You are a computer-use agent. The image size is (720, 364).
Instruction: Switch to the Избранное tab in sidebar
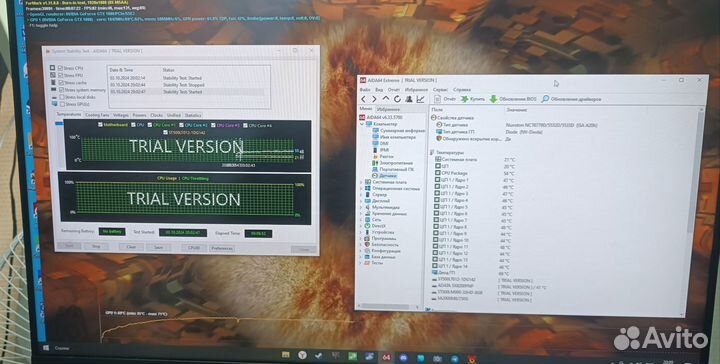[x=388, y=109]
